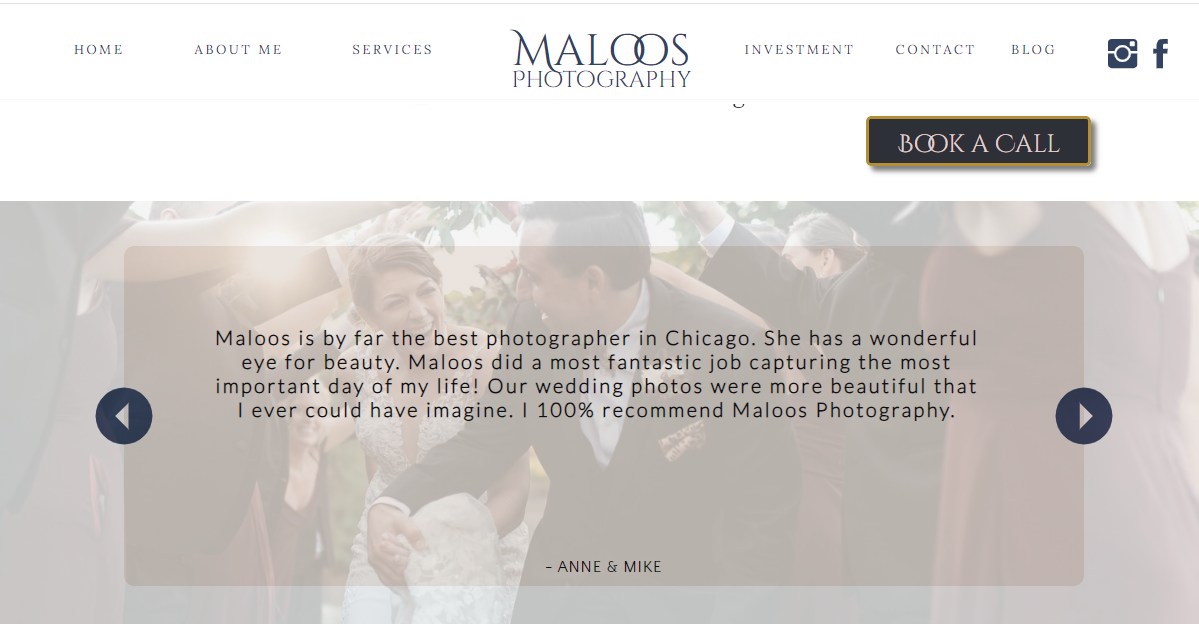Open the Instagram profile icon
The image size is (1199, 639).
1122,54
